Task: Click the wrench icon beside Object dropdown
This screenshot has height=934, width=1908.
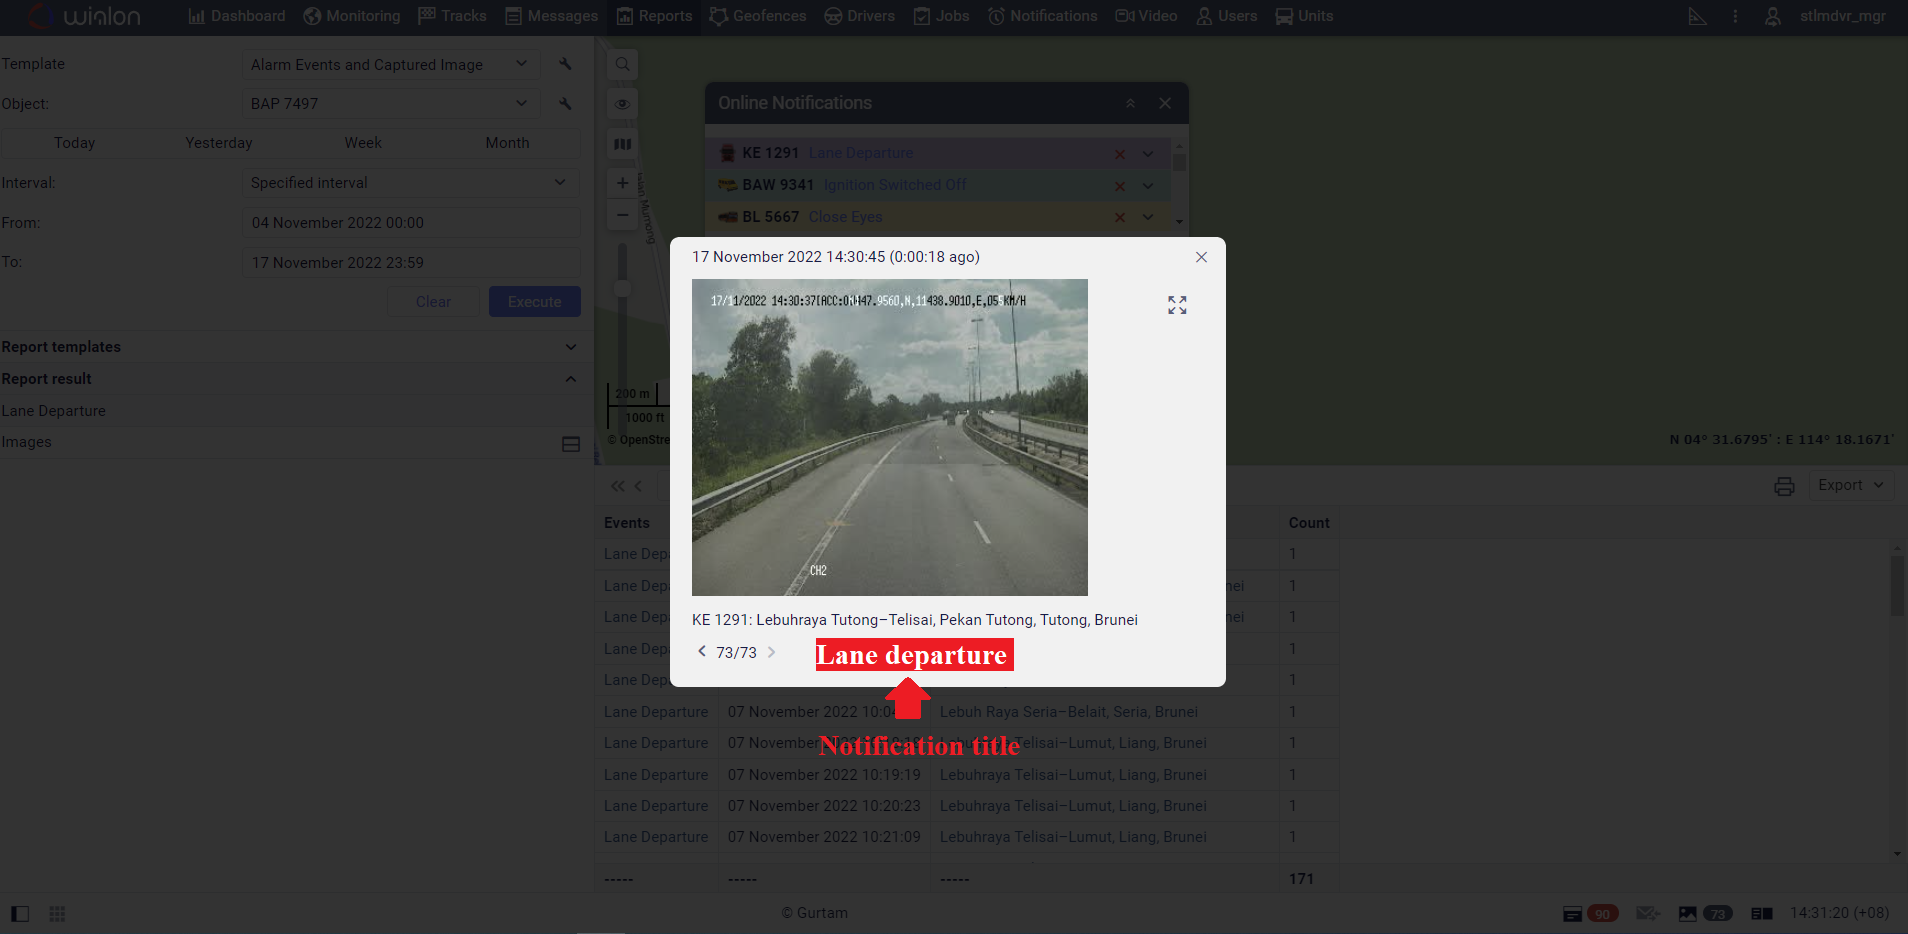Action: click(565, 104)
